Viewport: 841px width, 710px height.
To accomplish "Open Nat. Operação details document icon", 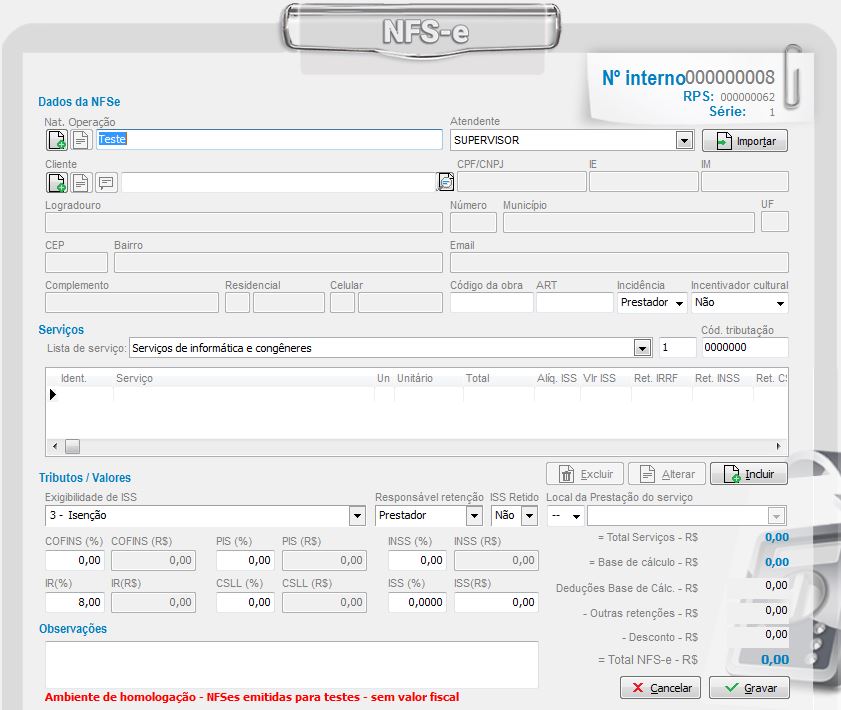I will 80,140.
